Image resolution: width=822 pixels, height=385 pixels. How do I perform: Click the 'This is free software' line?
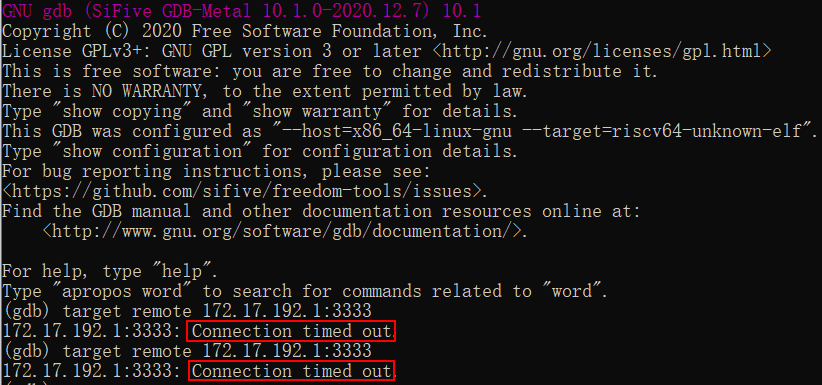(x=330, y=71)
